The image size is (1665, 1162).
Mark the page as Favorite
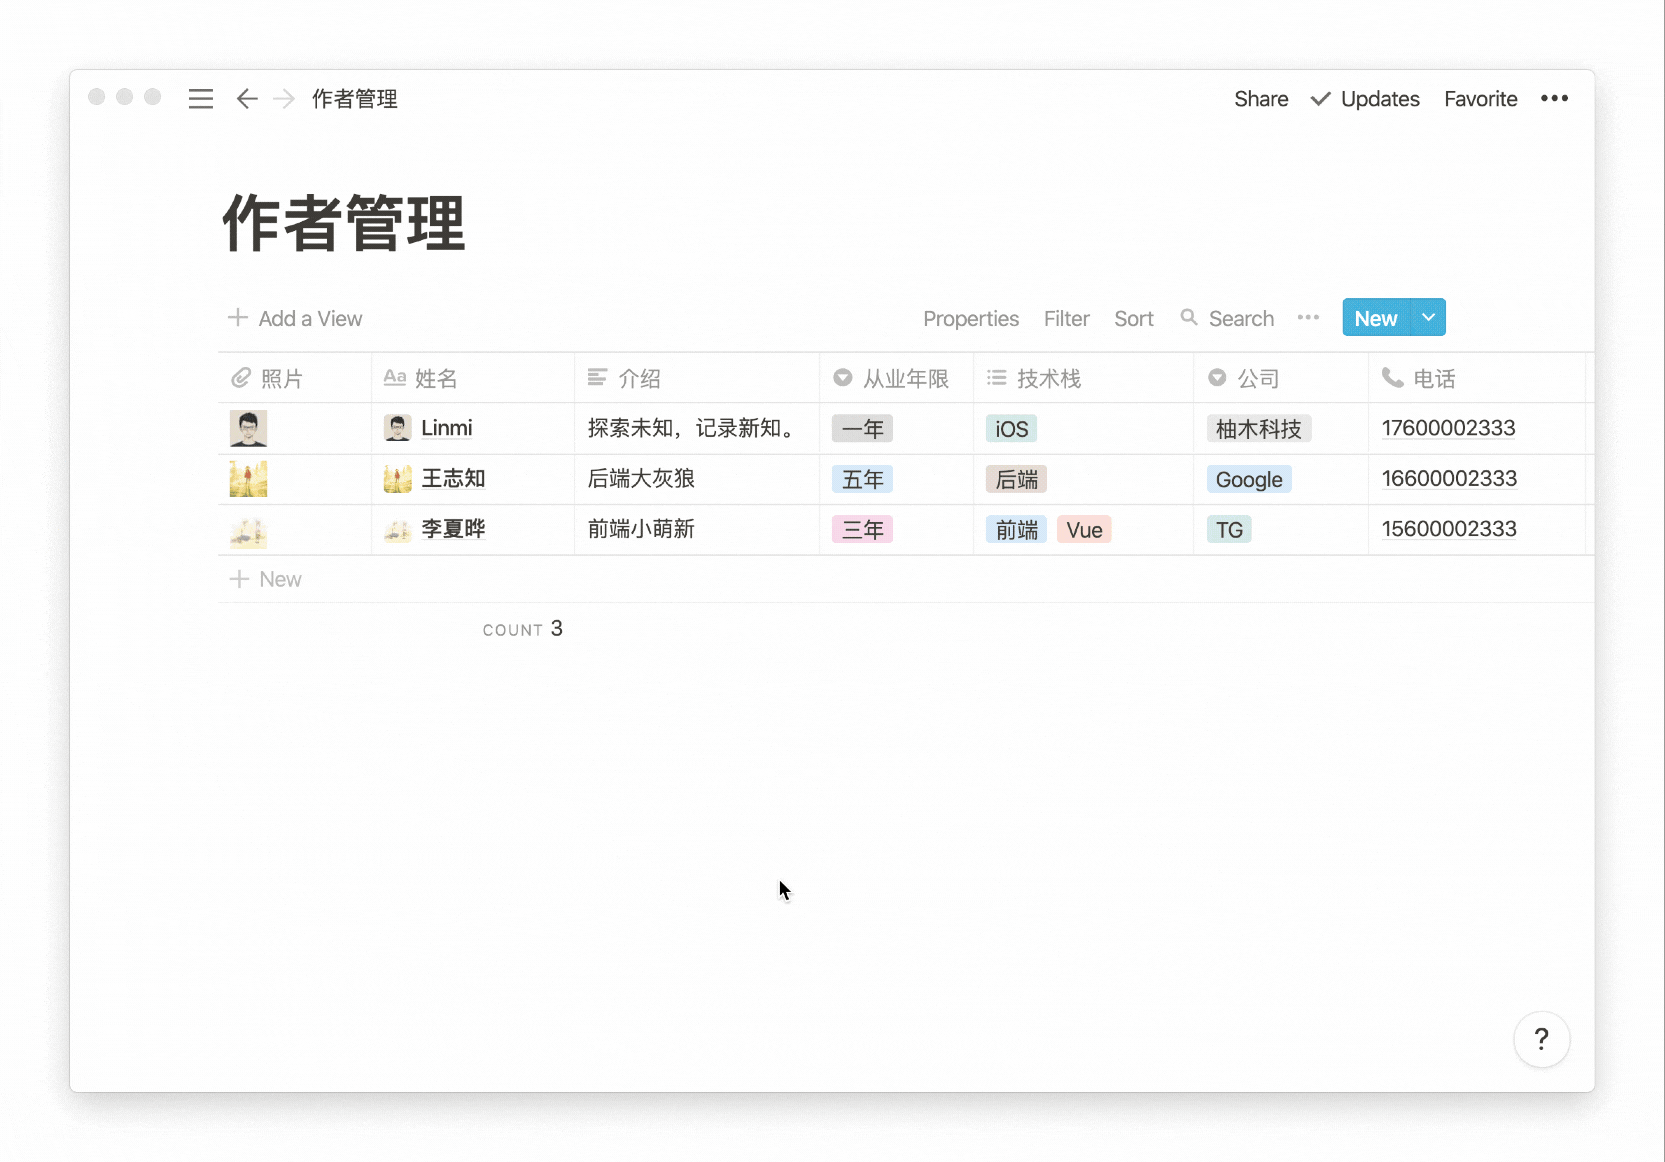[x=1481, y=99]
